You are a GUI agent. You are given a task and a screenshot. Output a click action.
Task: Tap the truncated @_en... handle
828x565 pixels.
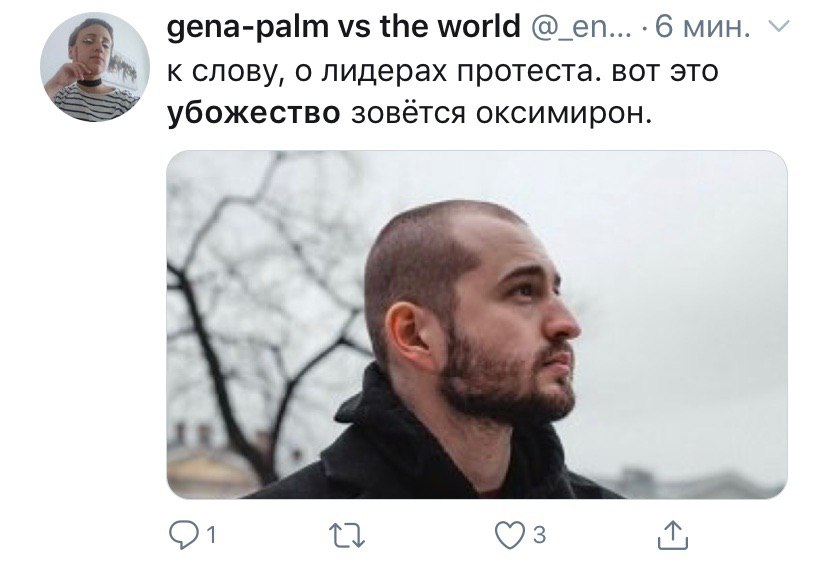point(580,27)
